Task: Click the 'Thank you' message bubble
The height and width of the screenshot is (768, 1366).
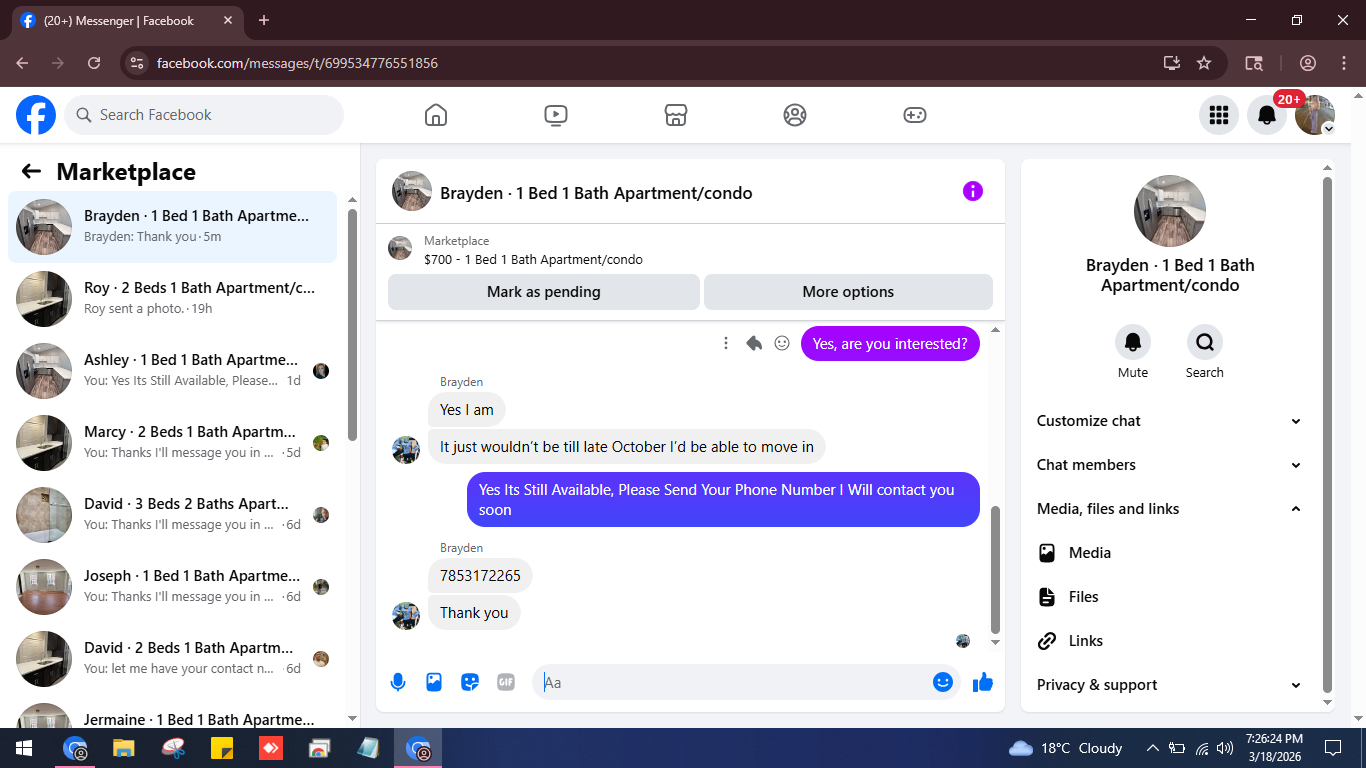Action: tap(474, 613)
